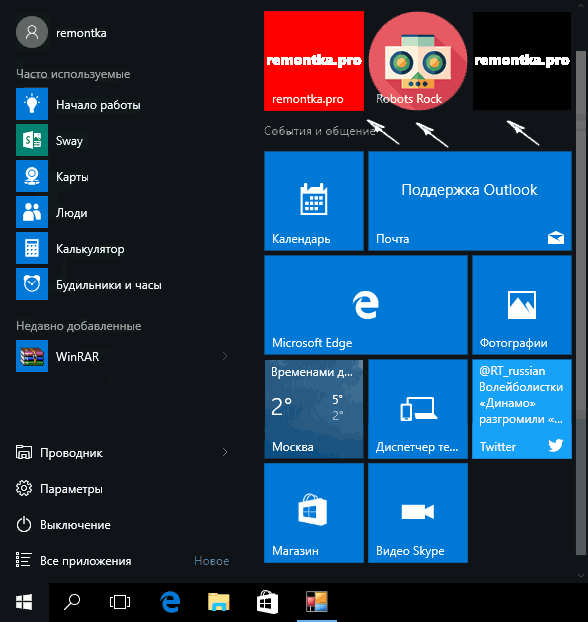
Task: Open the Twitter live tile
Action: click(x=522, y=409)
